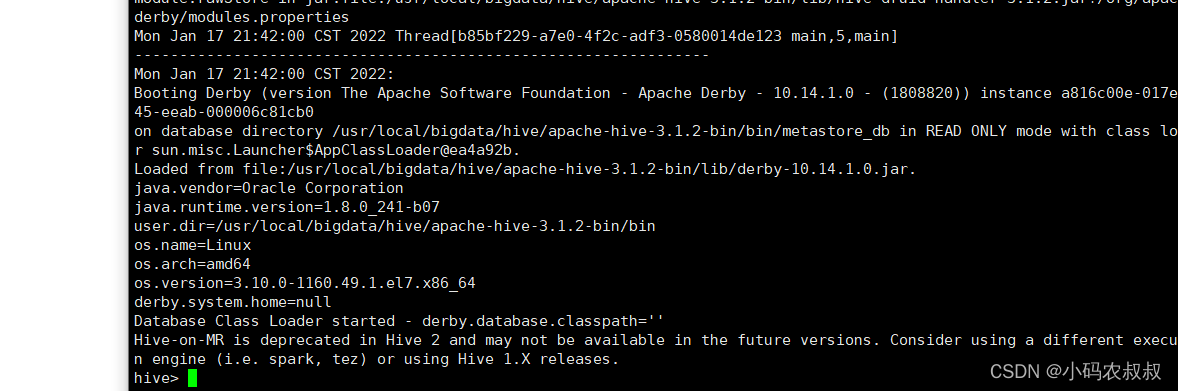Click 'n engine (i.e. spark, tez)' line
This screenshot has width=1178, height=391.
(376, 359)
